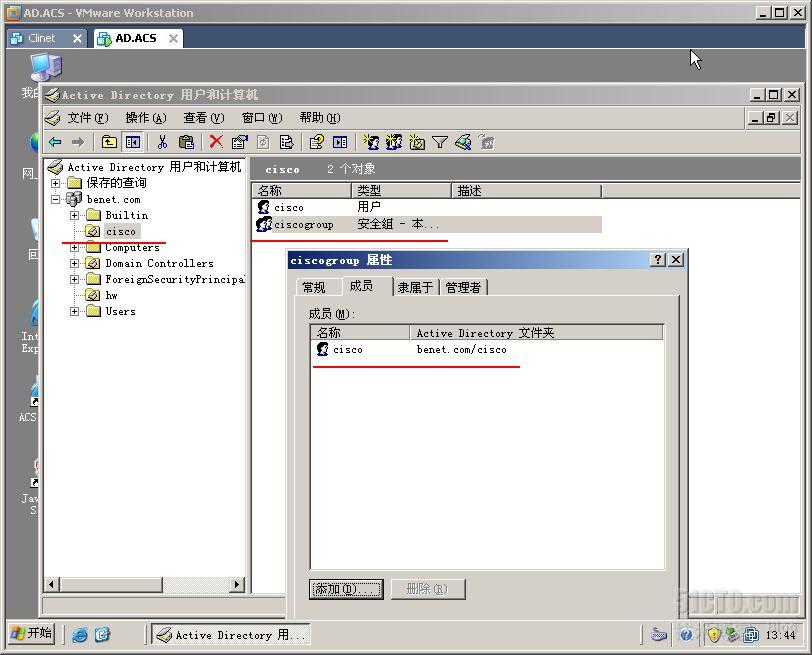Click the Copy/Paste clipboard icon
Viewport: 812px width, 655px height.
tap(186, 142)
